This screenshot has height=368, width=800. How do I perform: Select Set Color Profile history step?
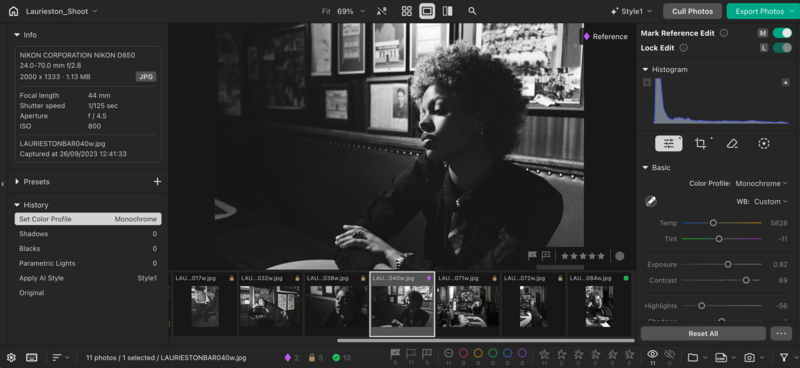click(88, 219)
